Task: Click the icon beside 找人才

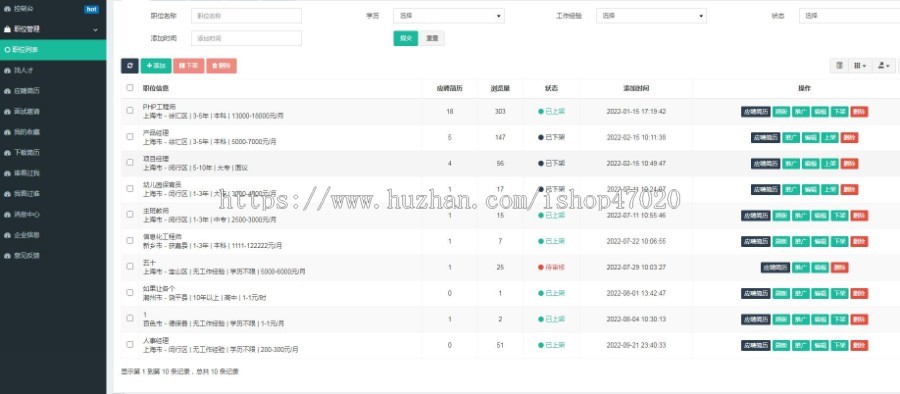Action: 7,70
